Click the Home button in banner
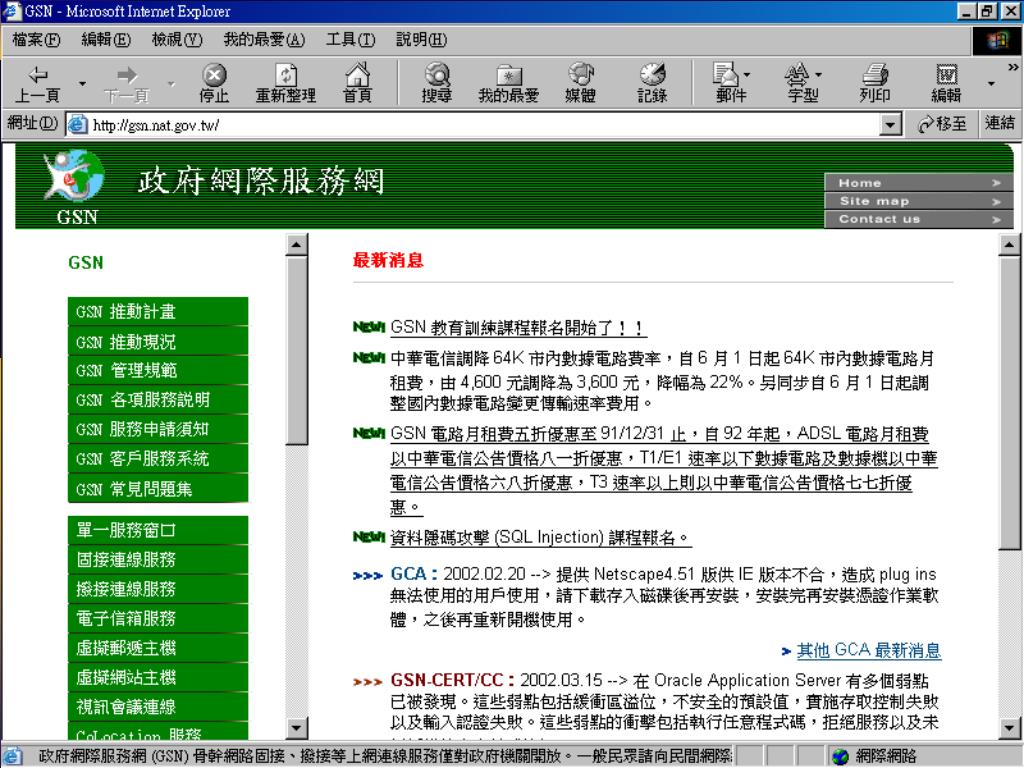Viewport: 1024px width, 768px height. click(919, 183)
